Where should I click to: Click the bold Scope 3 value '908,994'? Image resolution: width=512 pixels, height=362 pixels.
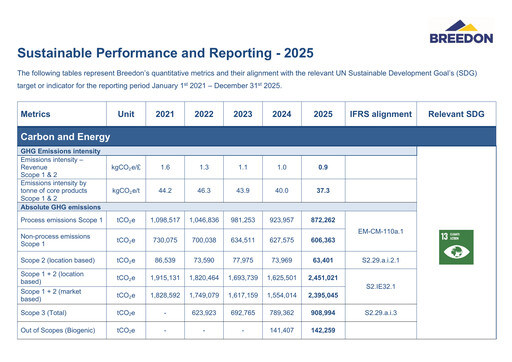click(323, 313)
